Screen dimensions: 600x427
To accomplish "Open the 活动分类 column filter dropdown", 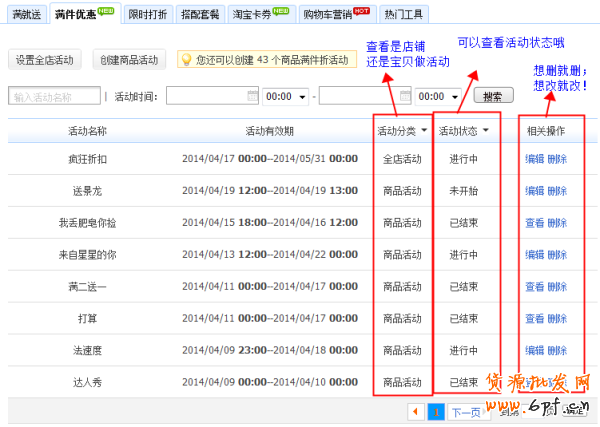I will click(424, 131).
